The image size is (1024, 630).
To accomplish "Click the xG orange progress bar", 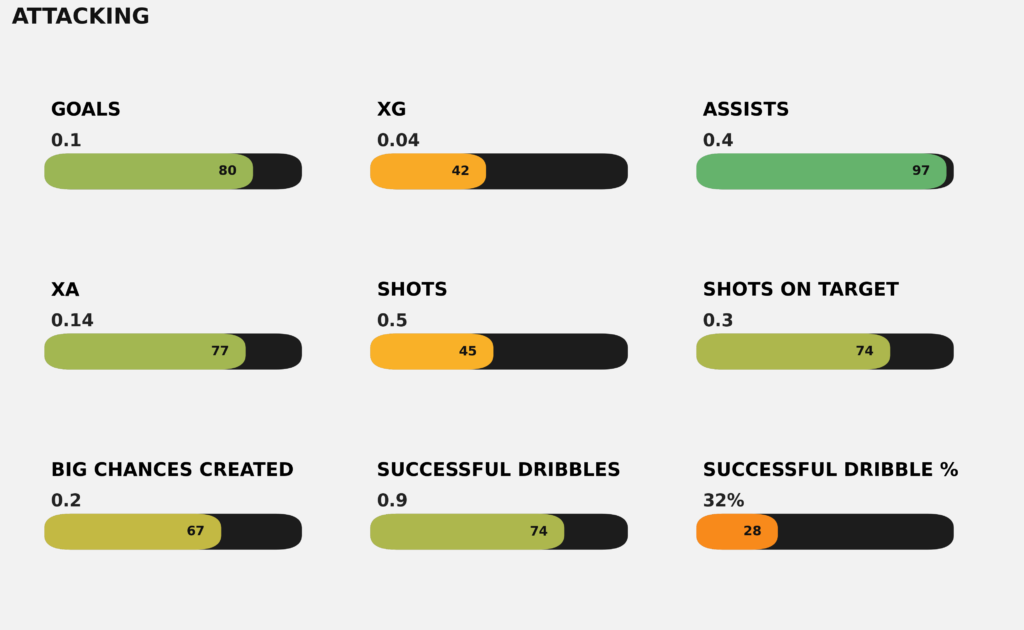I will pyautogui.click(x=428, y=171).
